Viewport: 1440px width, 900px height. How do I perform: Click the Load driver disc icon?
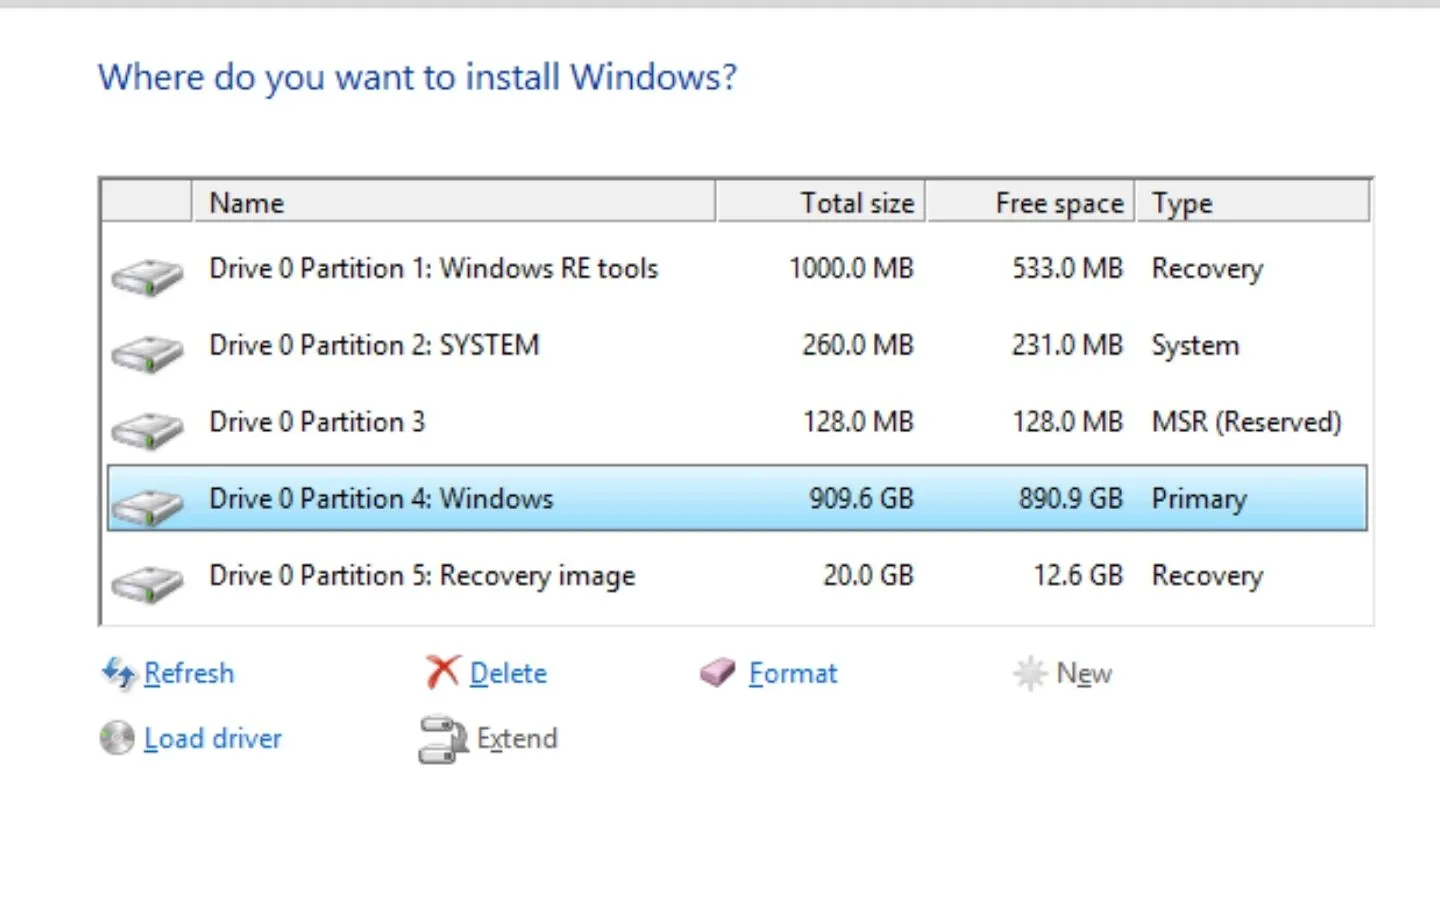coord(117,738)
